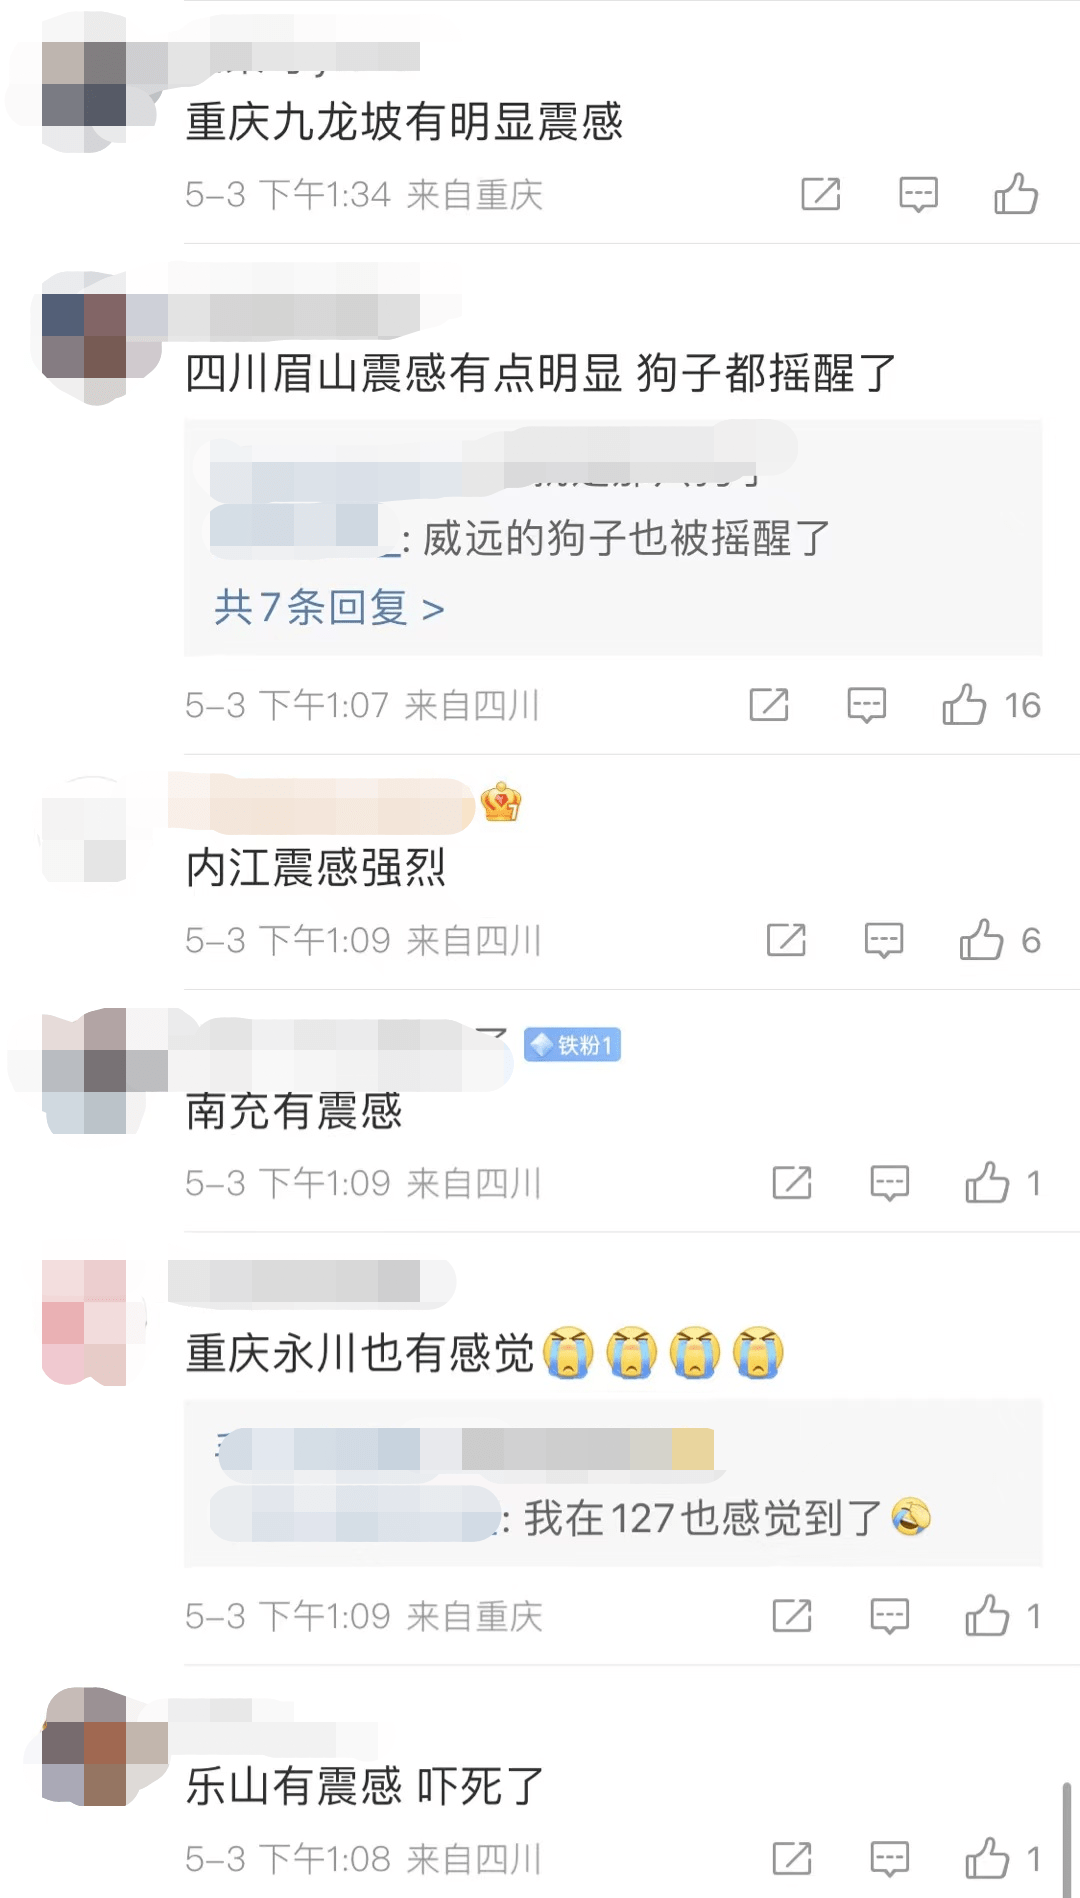Open the 铁粉1 fan badge
The height and width of the screenshot is (1898, 1080).
coord(572,1045)
